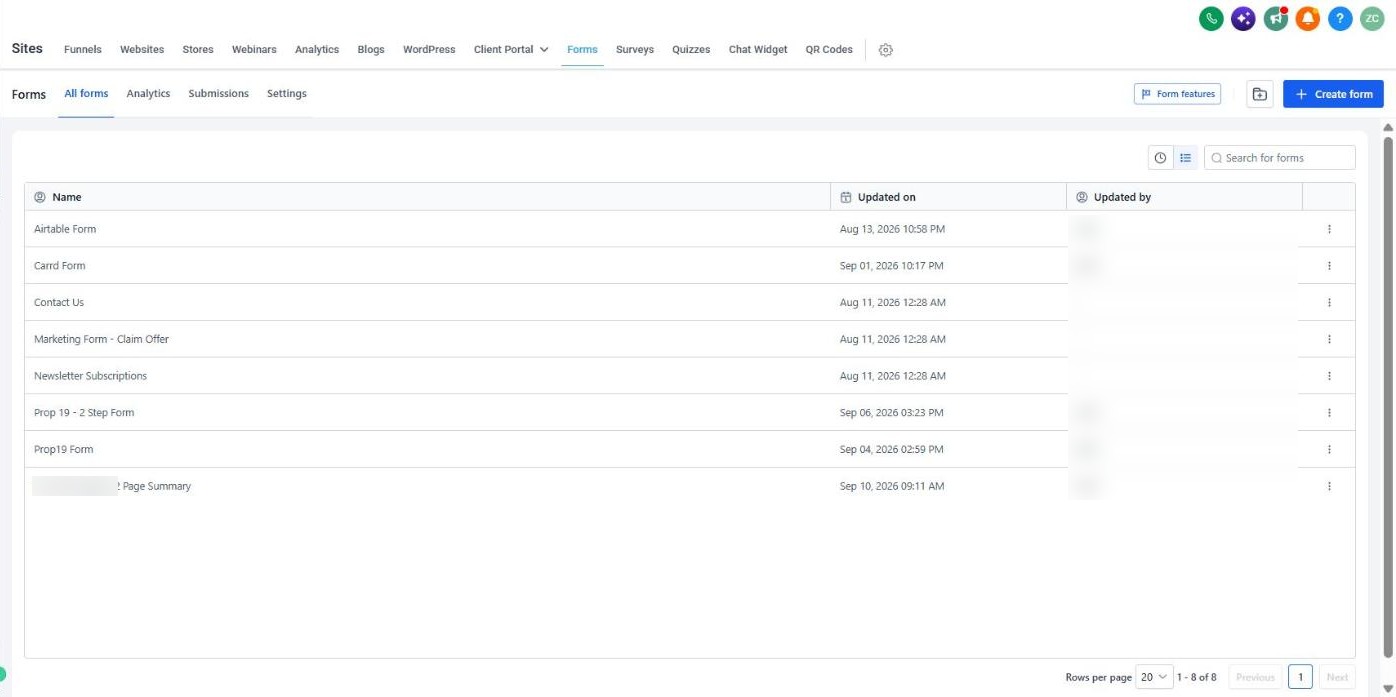Open actions menu for Page Summary row
This screenshot has height=697, width=1396.
1329,486
